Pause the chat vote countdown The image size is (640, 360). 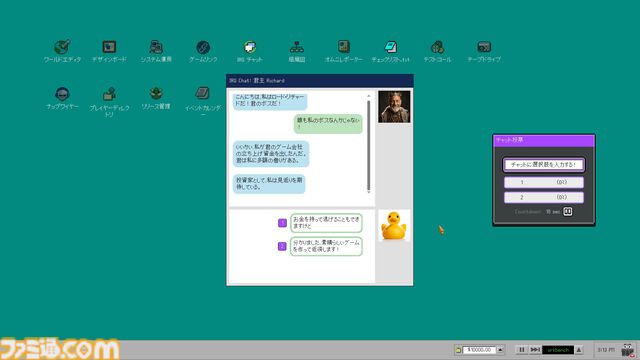click(567, 211)
